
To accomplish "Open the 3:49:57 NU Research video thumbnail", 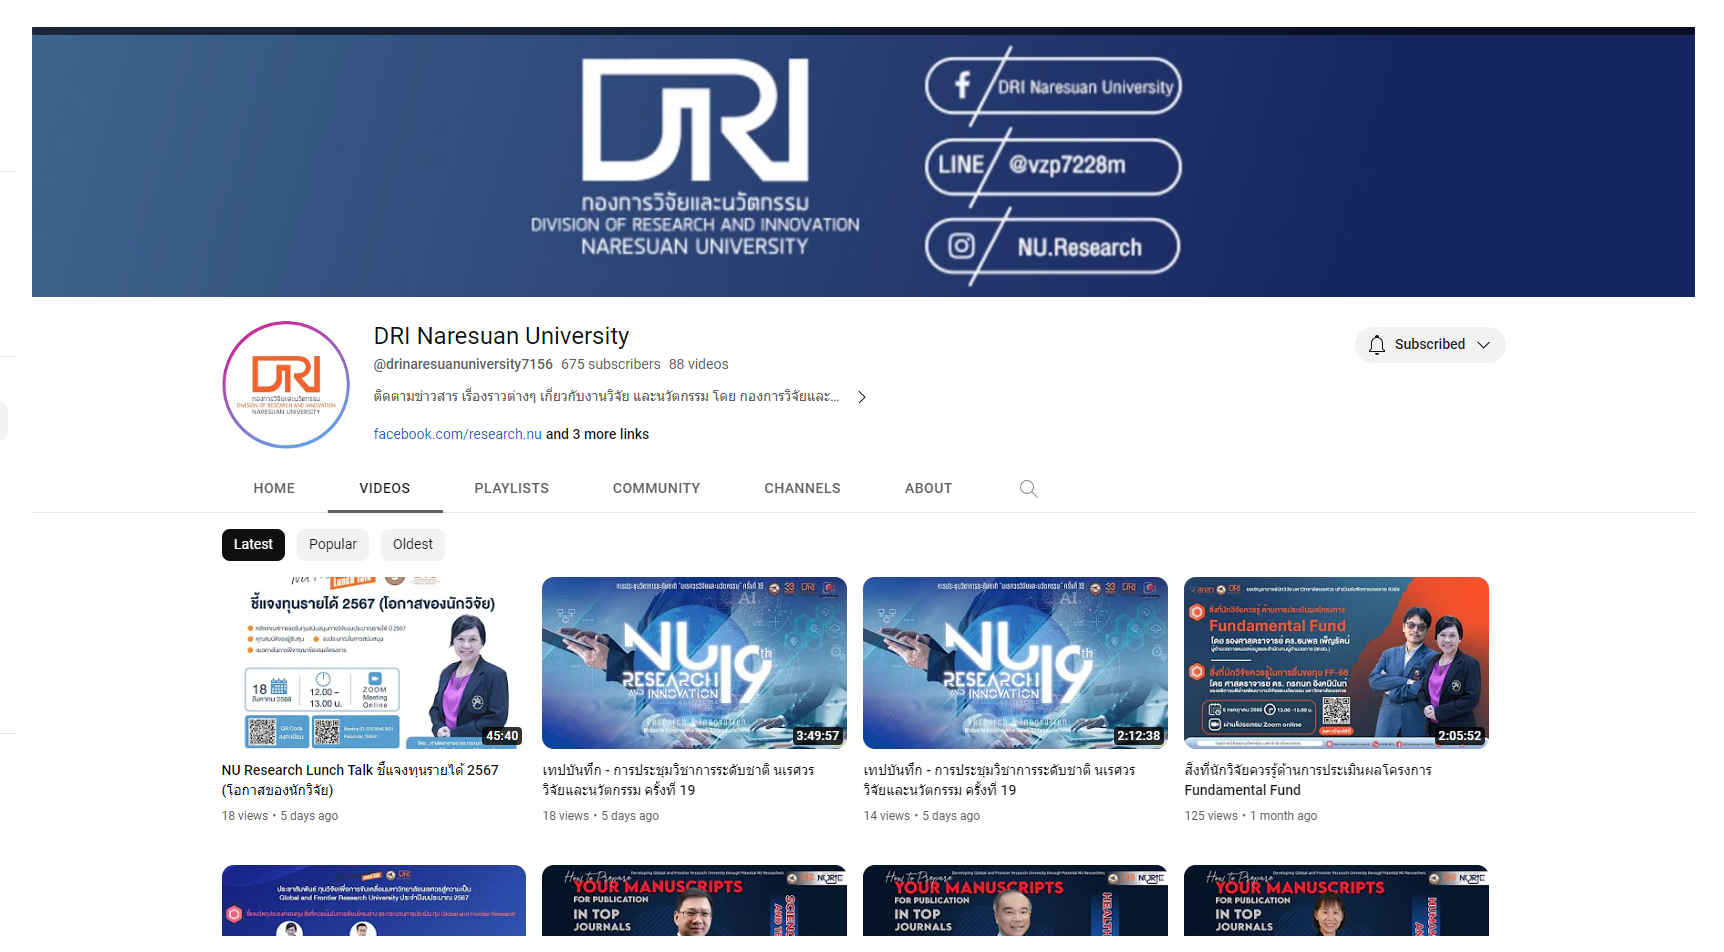I will [x=694, y=663].
